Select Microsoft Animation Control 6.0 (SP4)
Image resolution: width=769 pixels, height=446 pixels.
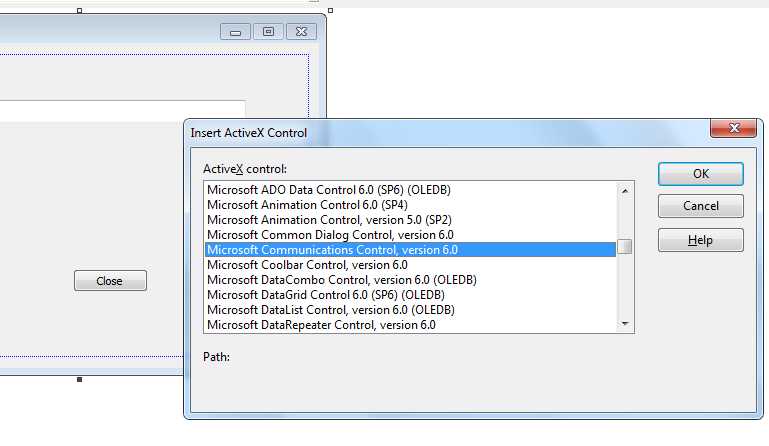point(410,205)
